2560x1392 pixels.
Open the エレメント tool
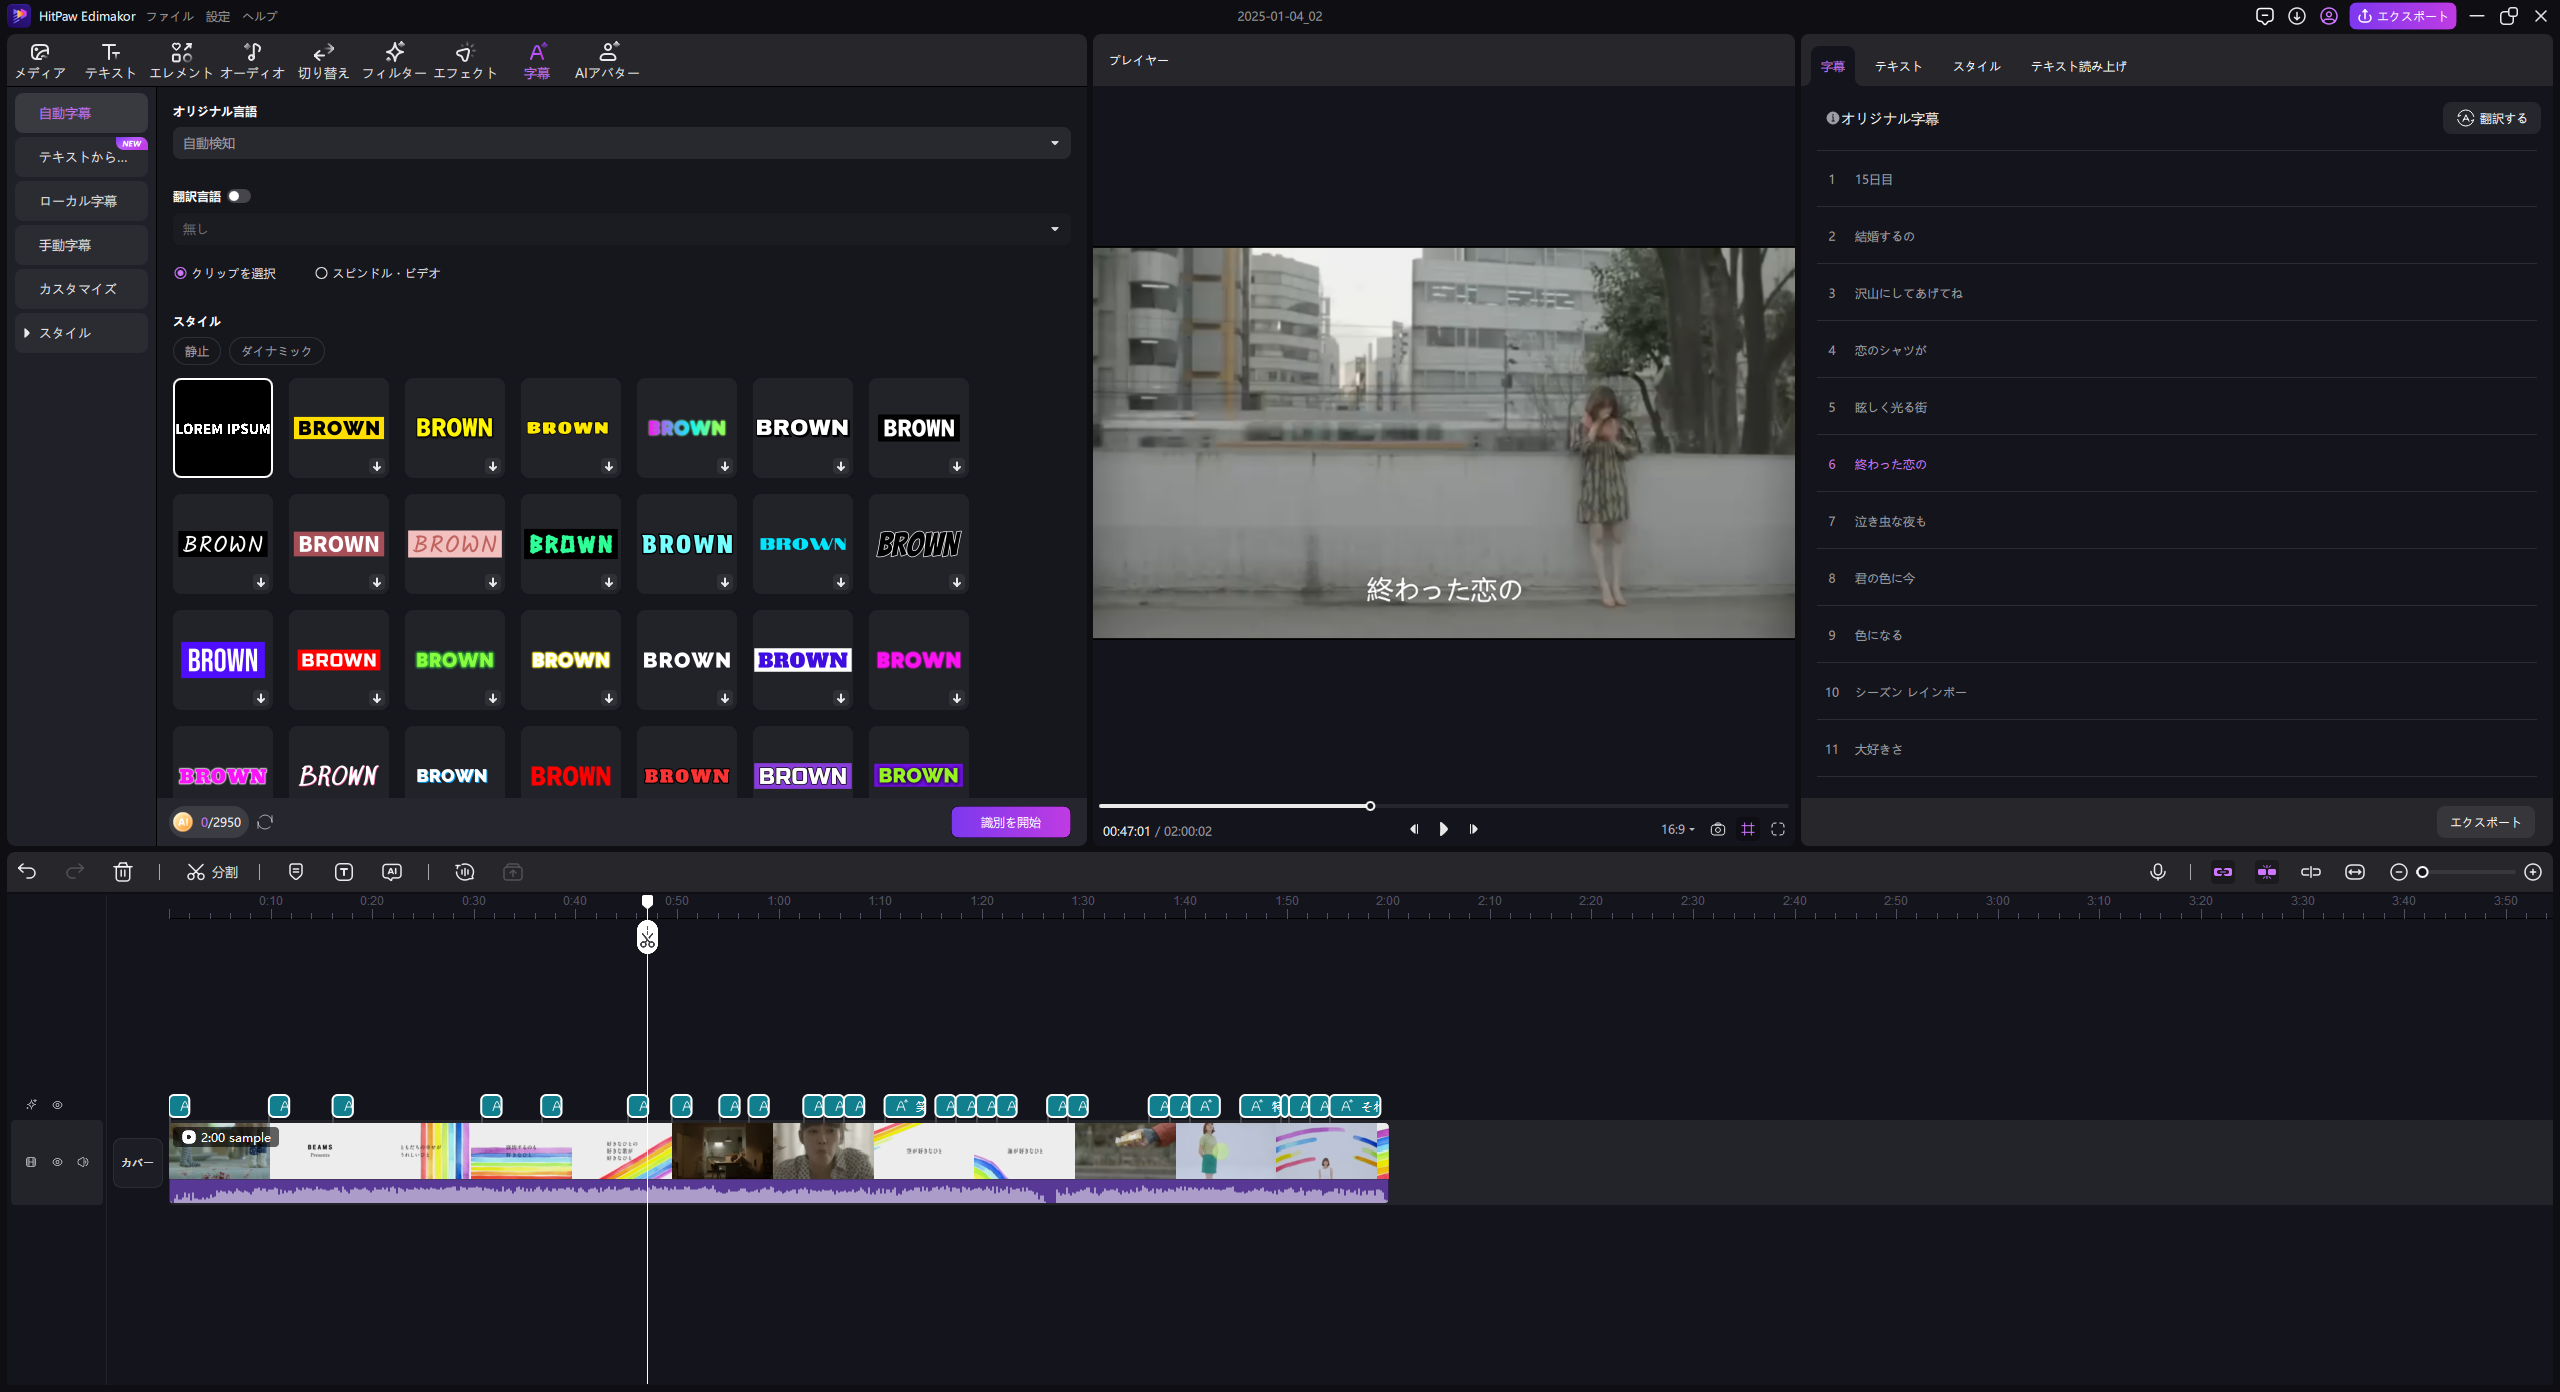click(x=181, y=61)
